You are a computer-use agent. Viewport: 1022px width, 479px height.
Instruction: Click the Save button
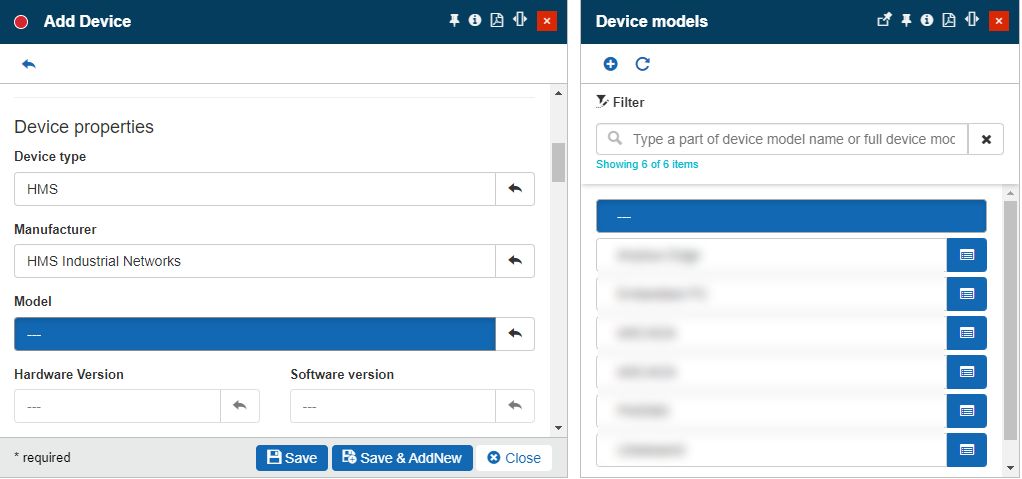point(291,458)
